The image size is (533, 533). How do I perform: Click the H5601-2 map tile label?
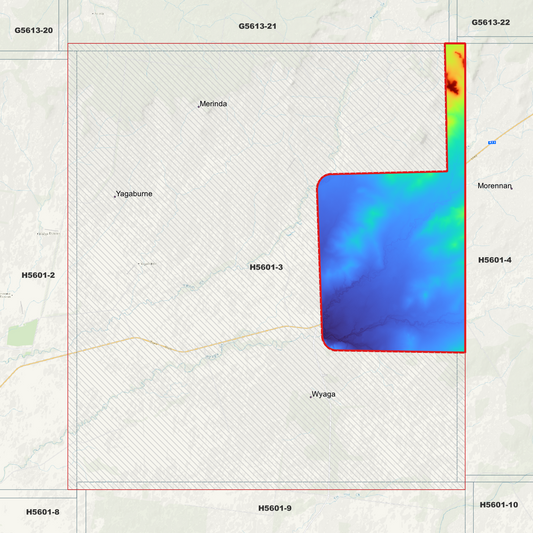pyautogui.click(x=38, y=275)
